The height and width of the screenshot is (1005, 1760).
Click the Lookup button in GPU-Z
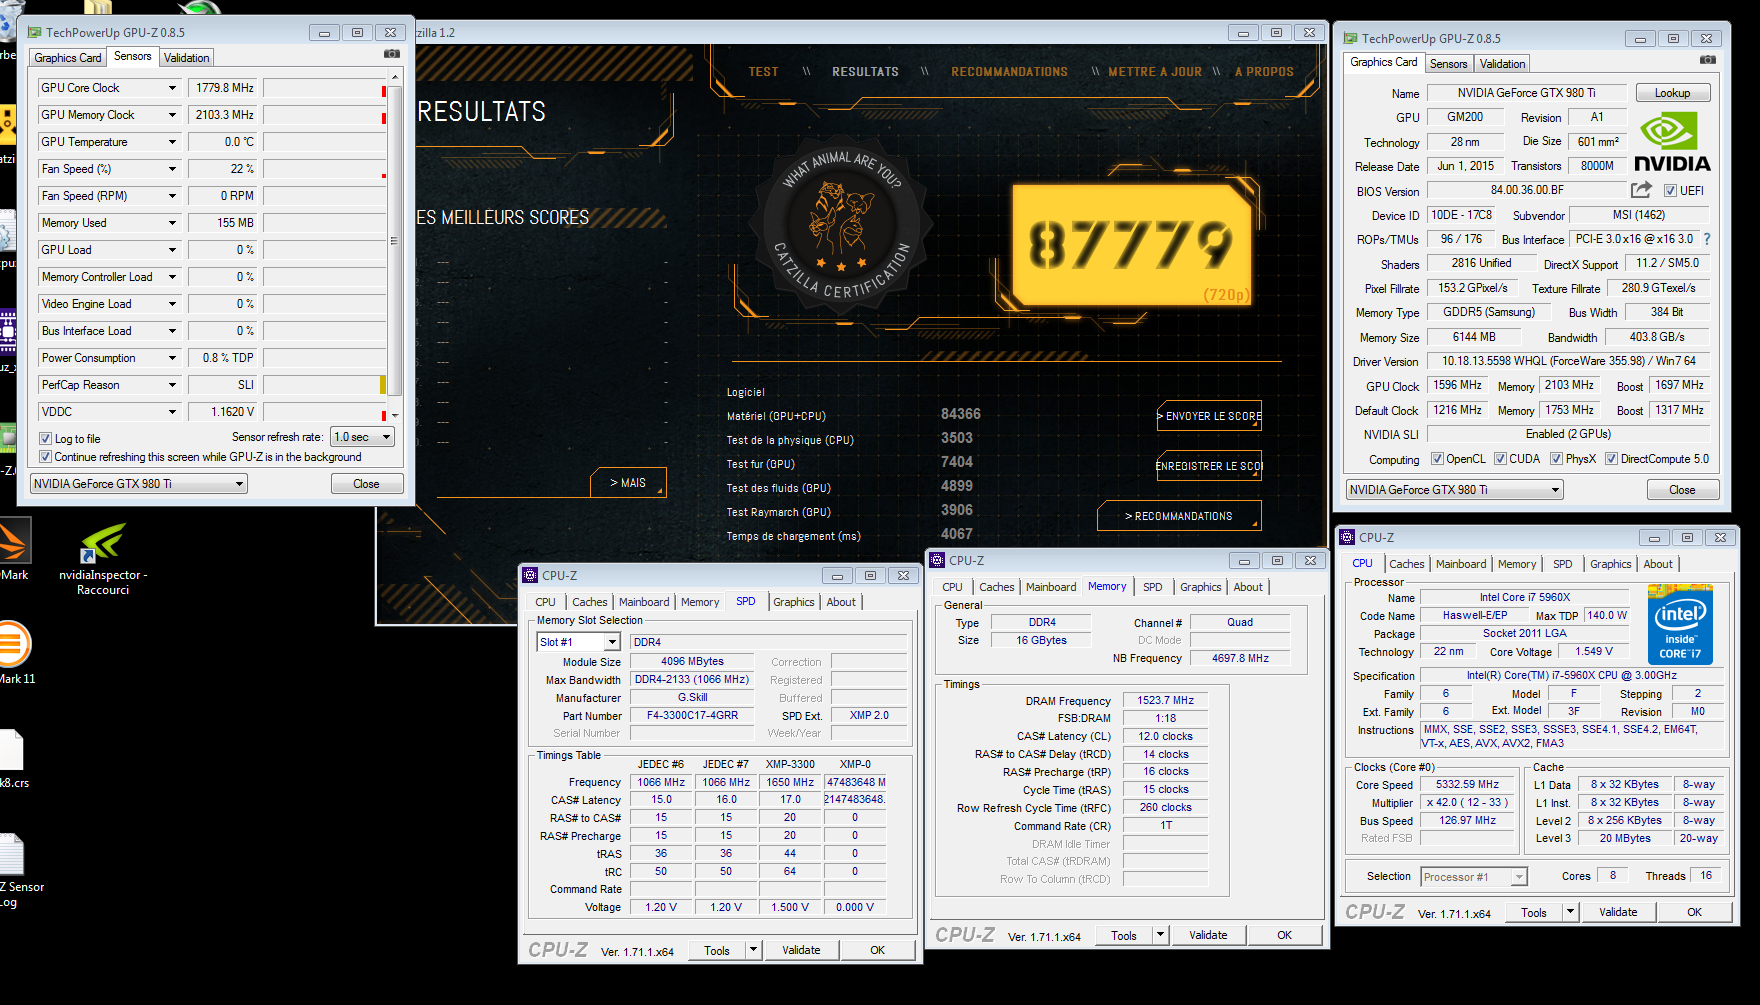tap(1673, 93)
